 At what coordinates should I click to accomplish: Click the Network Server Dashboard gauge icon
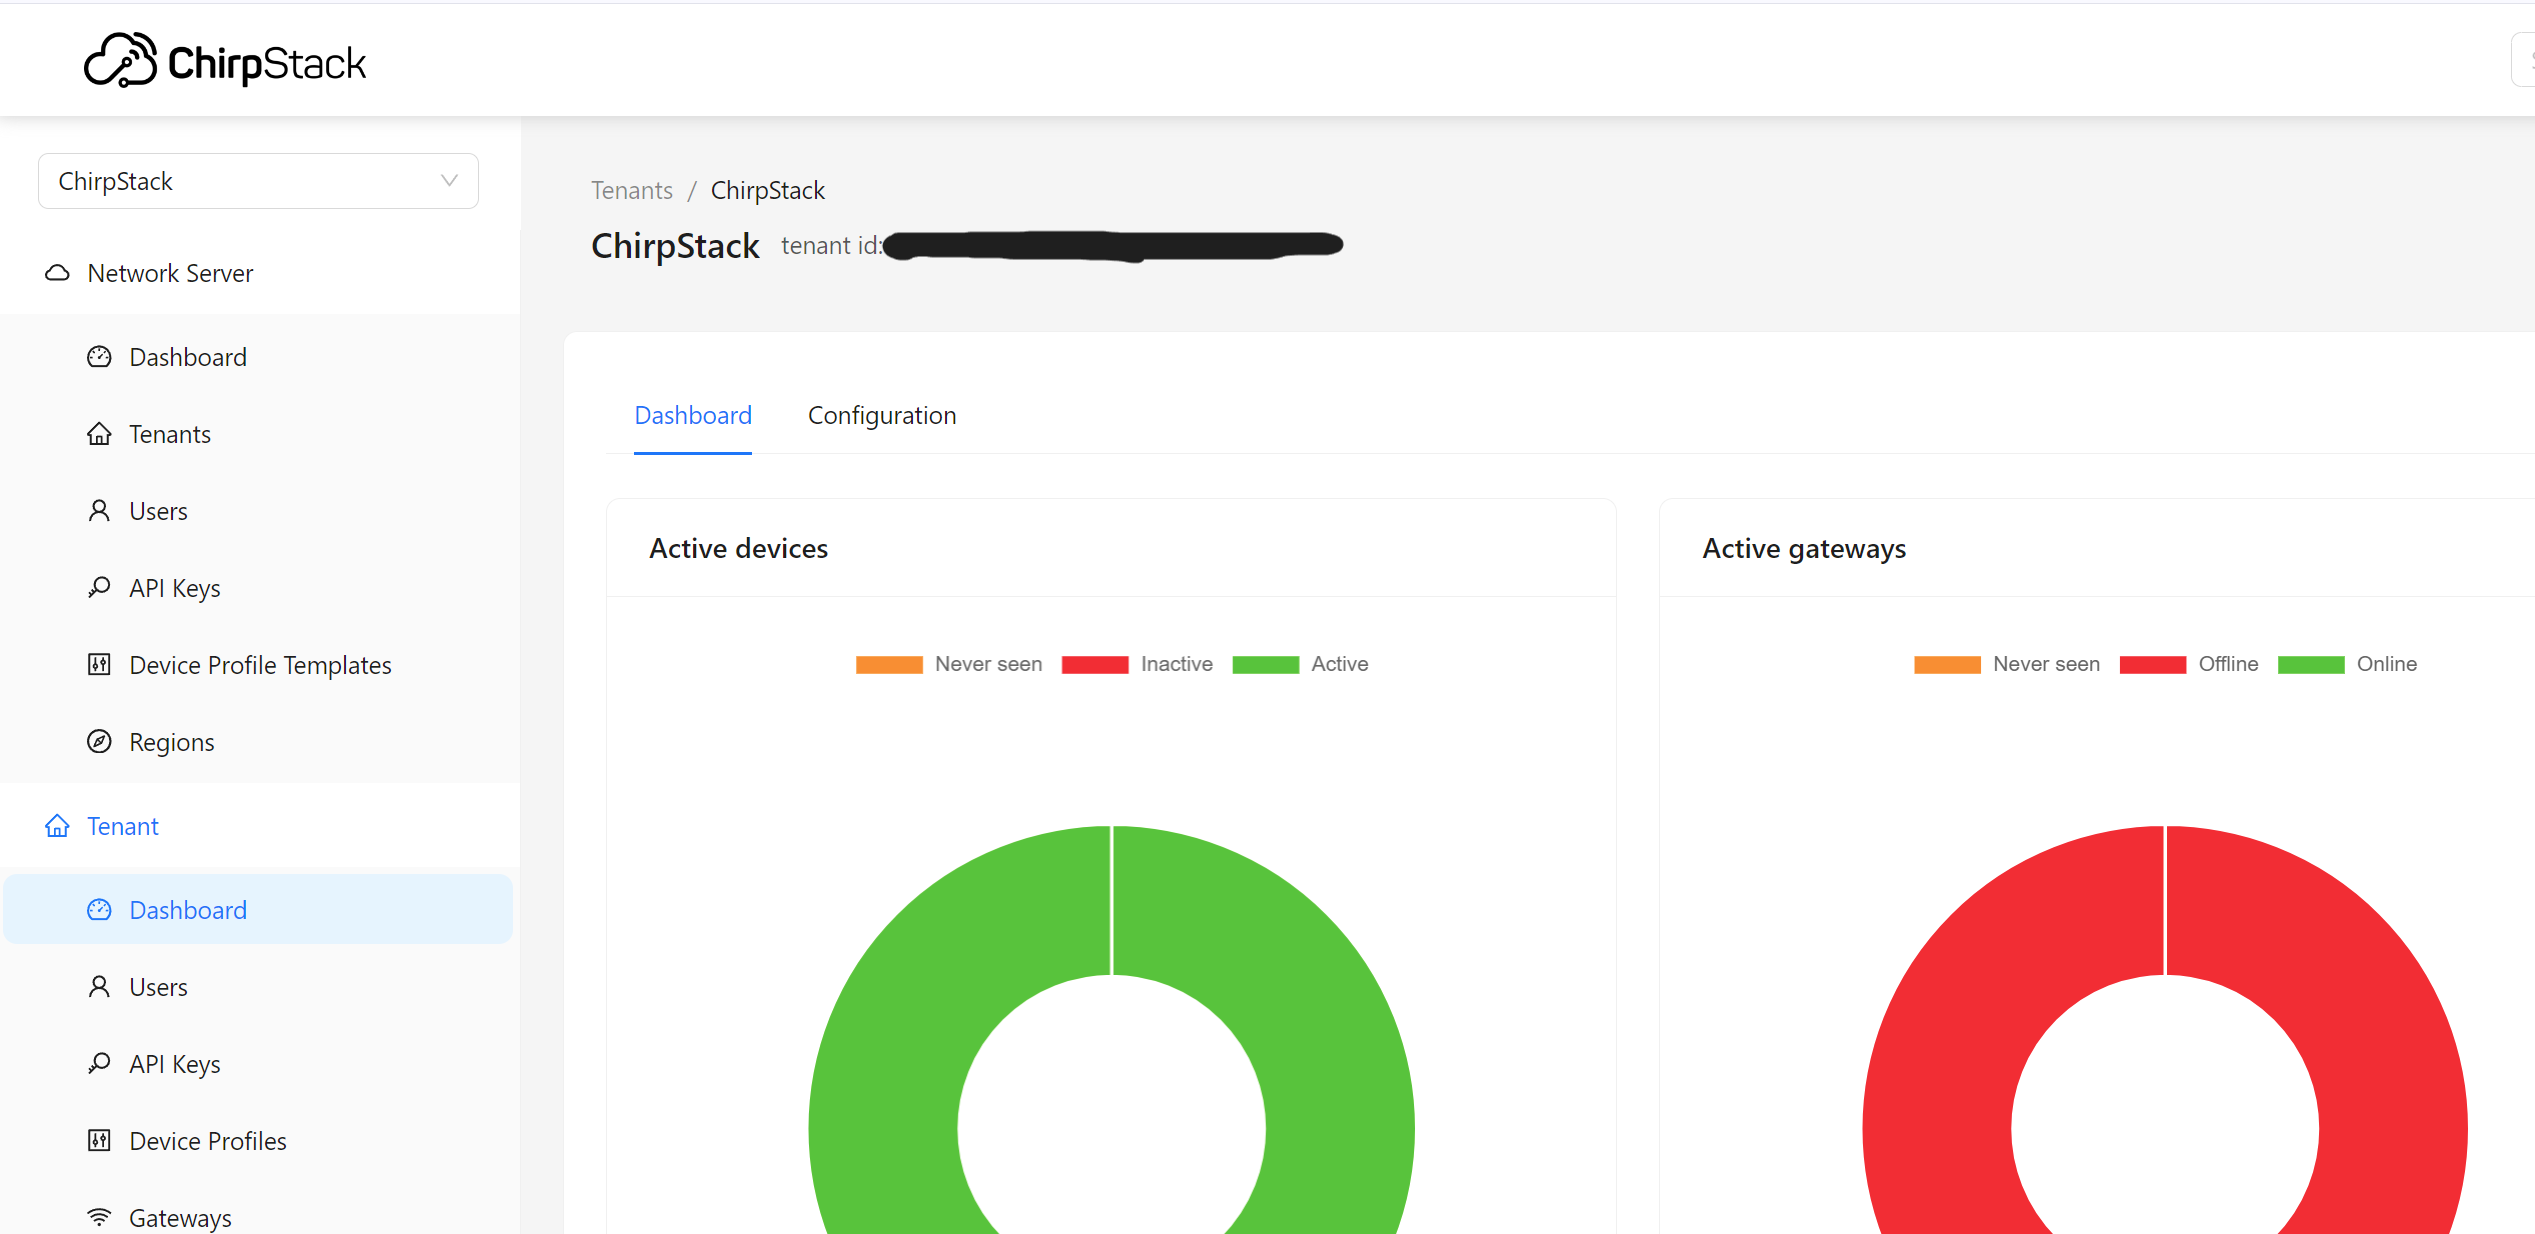tap(99, 357)
